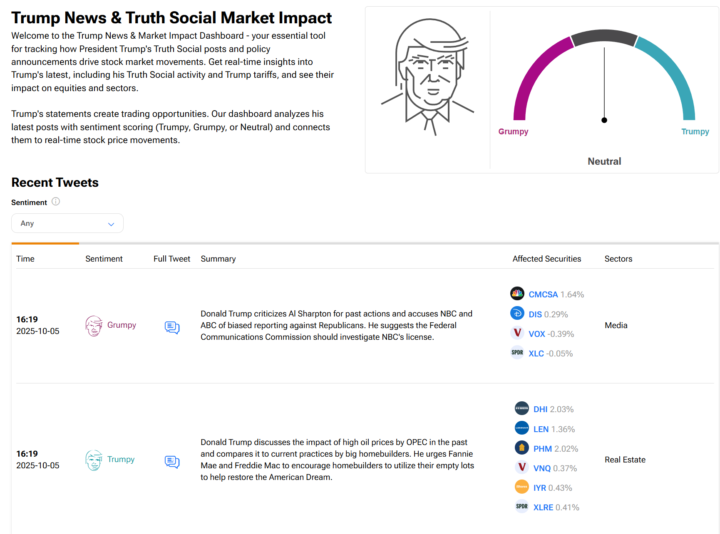Screen dimensions: 720x534
Task: Click the CMCSA Comcast logo icon
Action: 517,294
